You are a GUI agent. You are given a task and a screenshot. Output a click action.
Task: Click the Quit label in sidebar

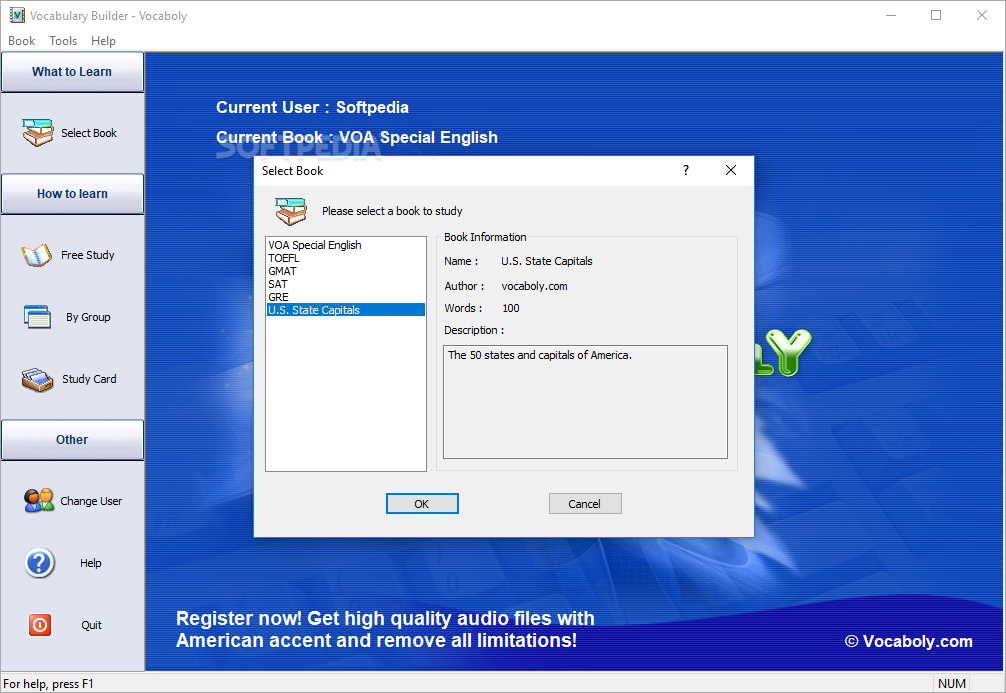[x=91, y=625]
